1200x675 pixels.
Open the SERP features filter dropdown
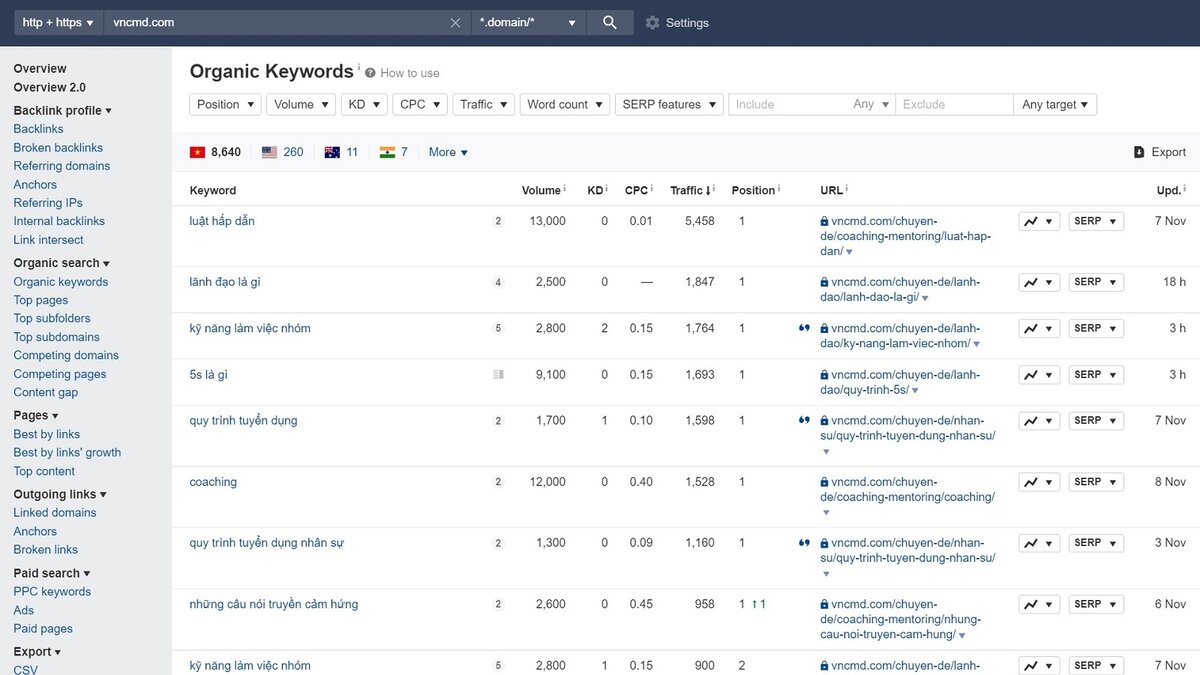669,104
